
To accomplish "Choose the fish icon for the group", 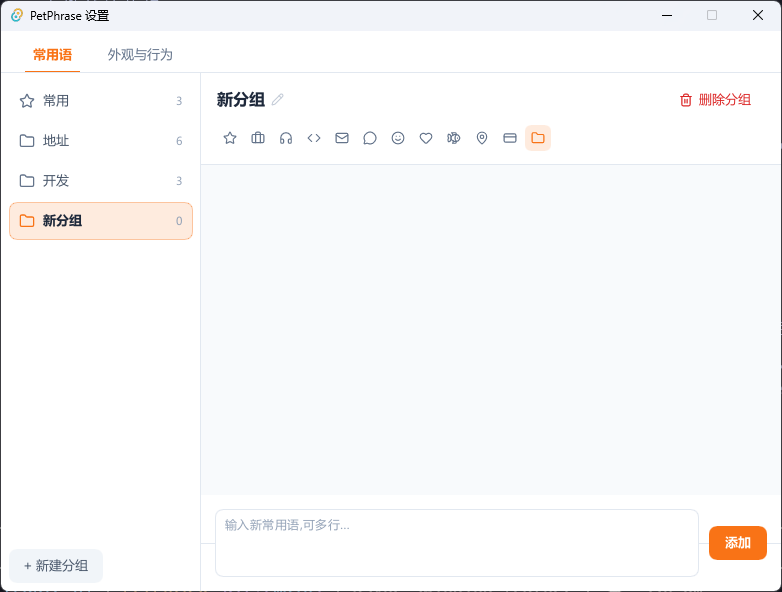I will [x=454, y=138].
